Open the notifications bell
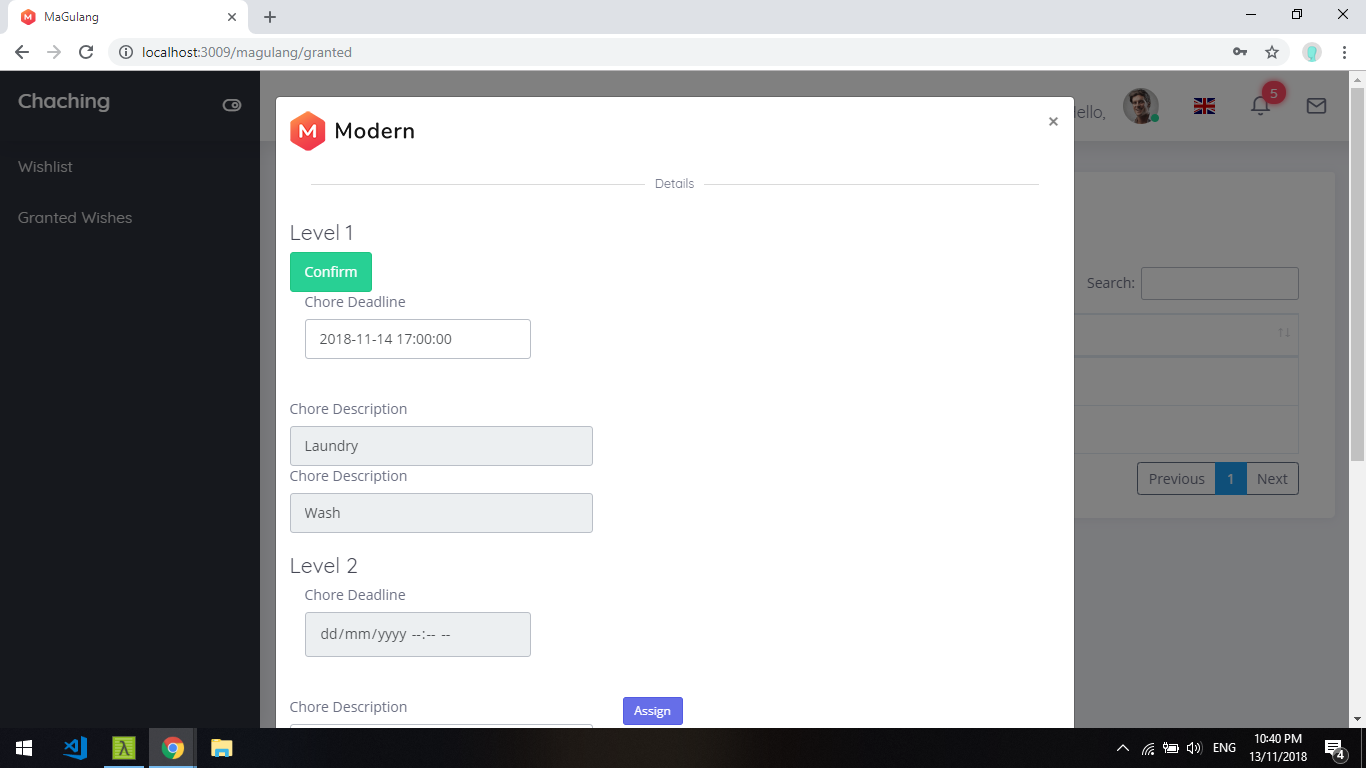The width and height of the screenshot is (1366, 768). (1260, 105)
